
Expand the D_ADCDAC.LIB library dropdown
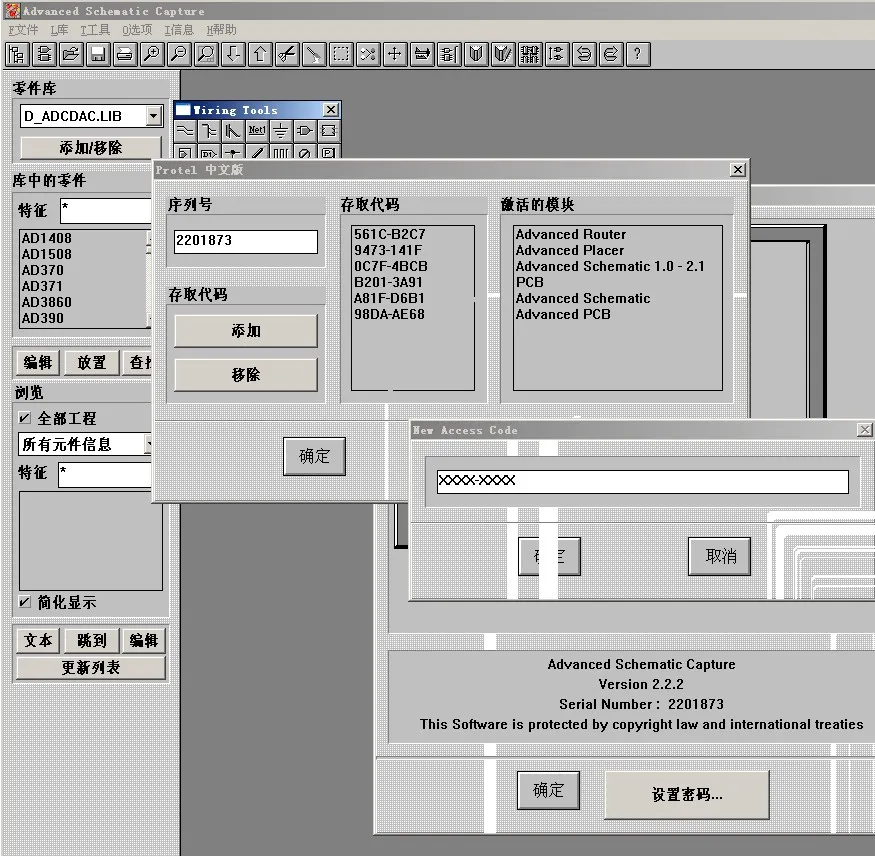(x=153, y=116)
